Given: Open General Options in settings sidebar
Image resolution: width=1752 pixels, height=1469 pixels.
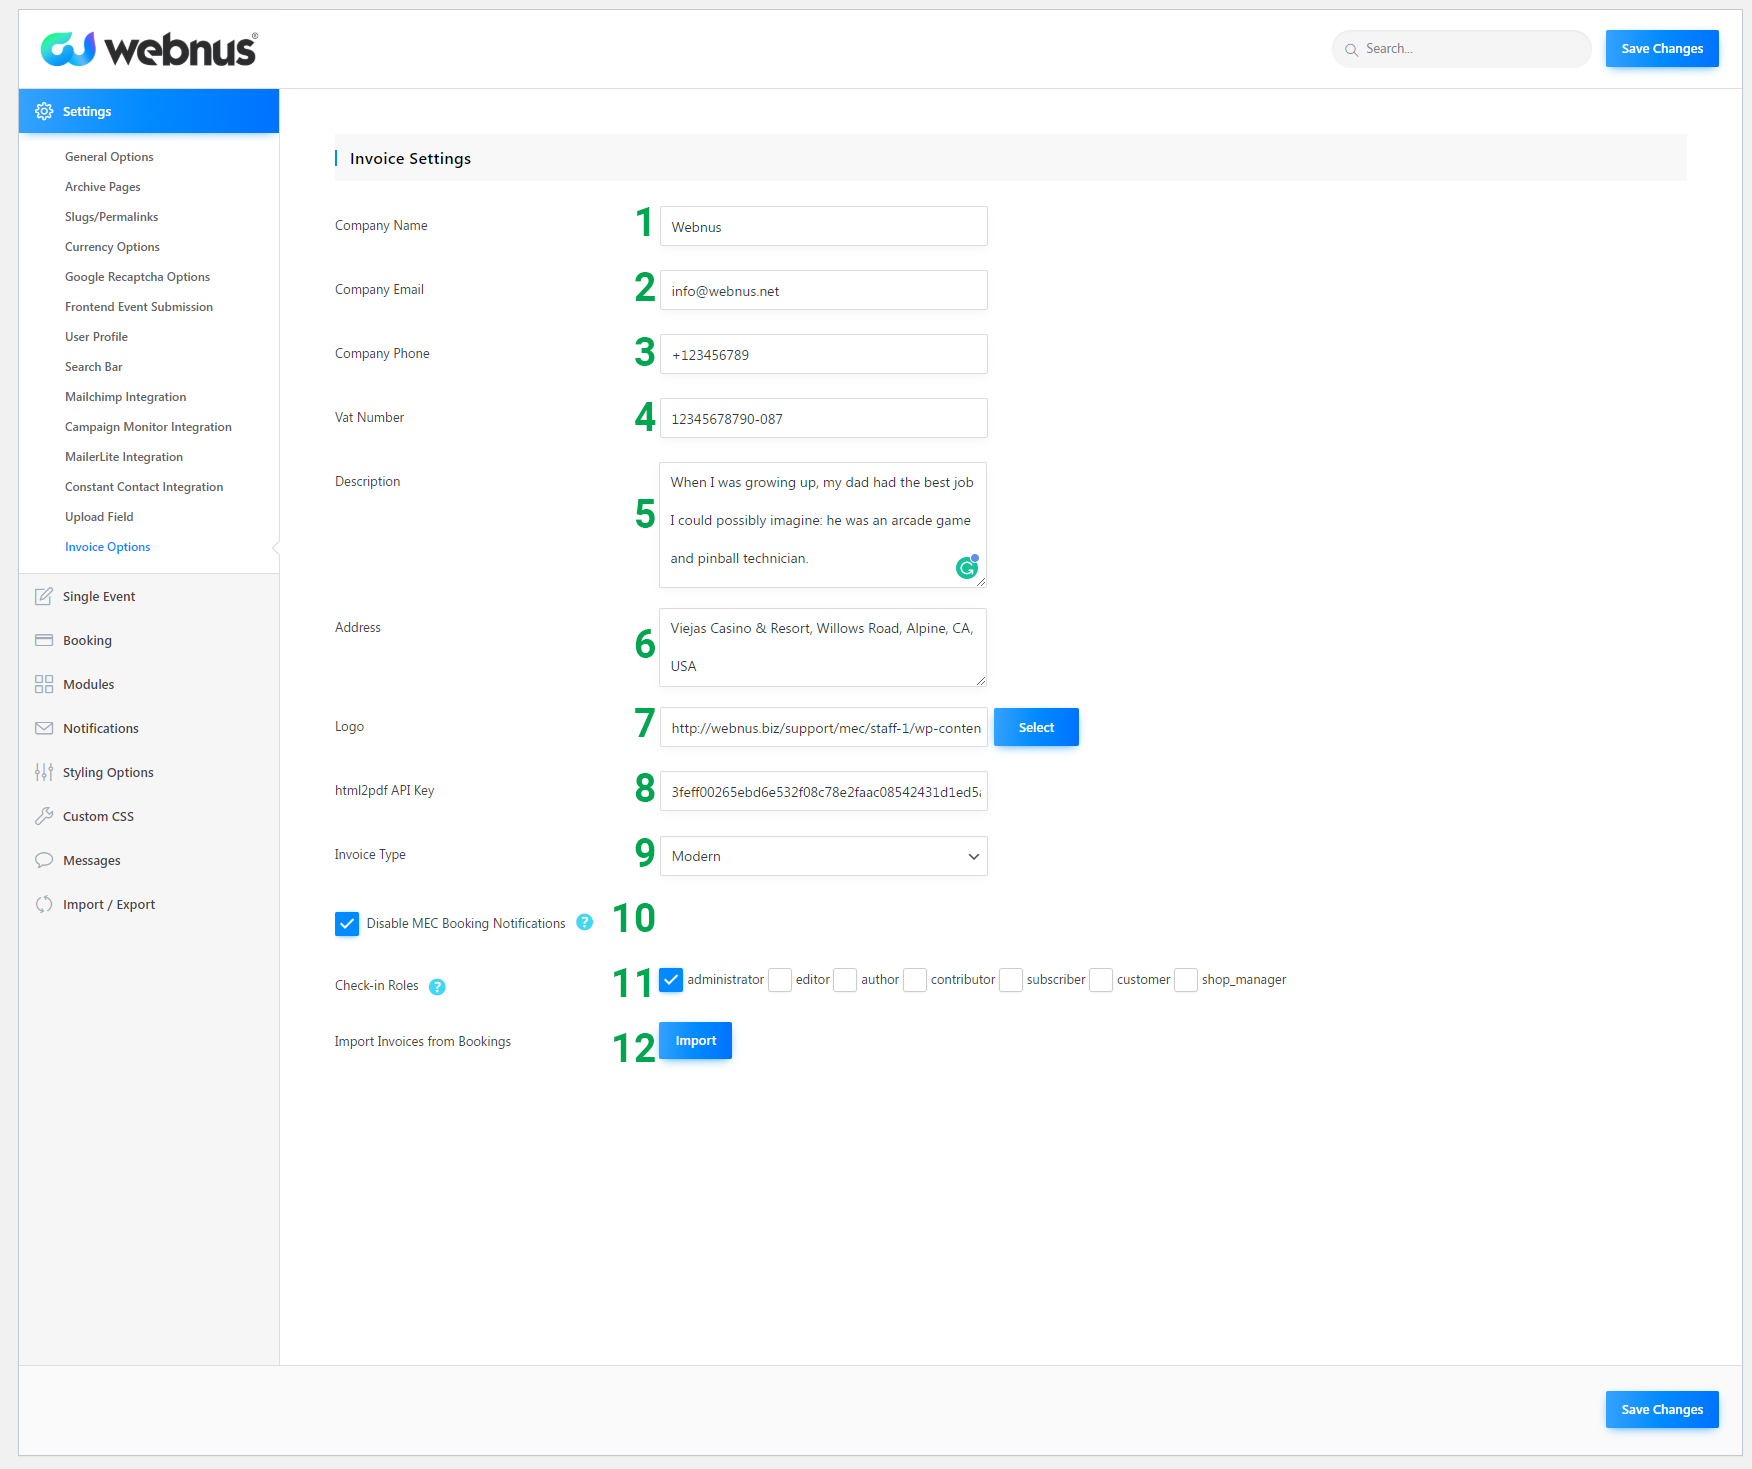Looking at the screenshot, I should point(109,157).
